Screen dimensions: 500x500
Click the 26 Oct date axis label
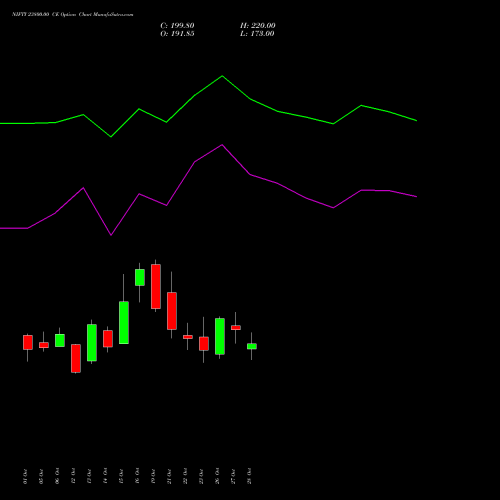tap(217, 477)
